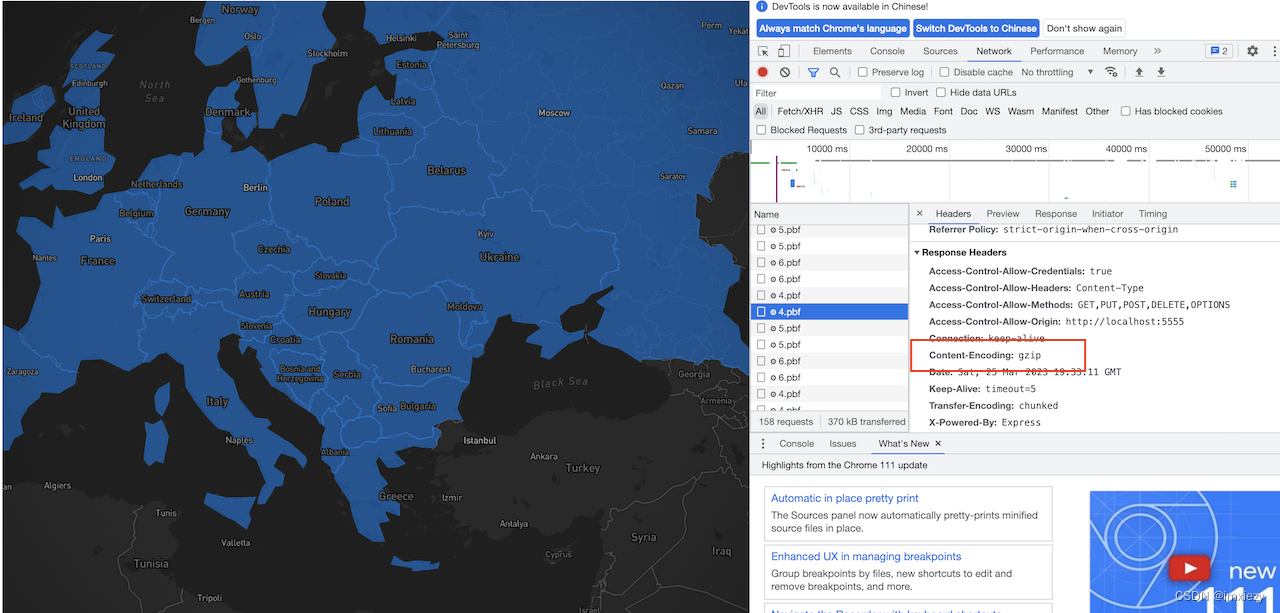This screenshot has height=613, width=1280.
Task: Check 3rd-party requests
Action: pyautogui.click(x=860, y=130)
